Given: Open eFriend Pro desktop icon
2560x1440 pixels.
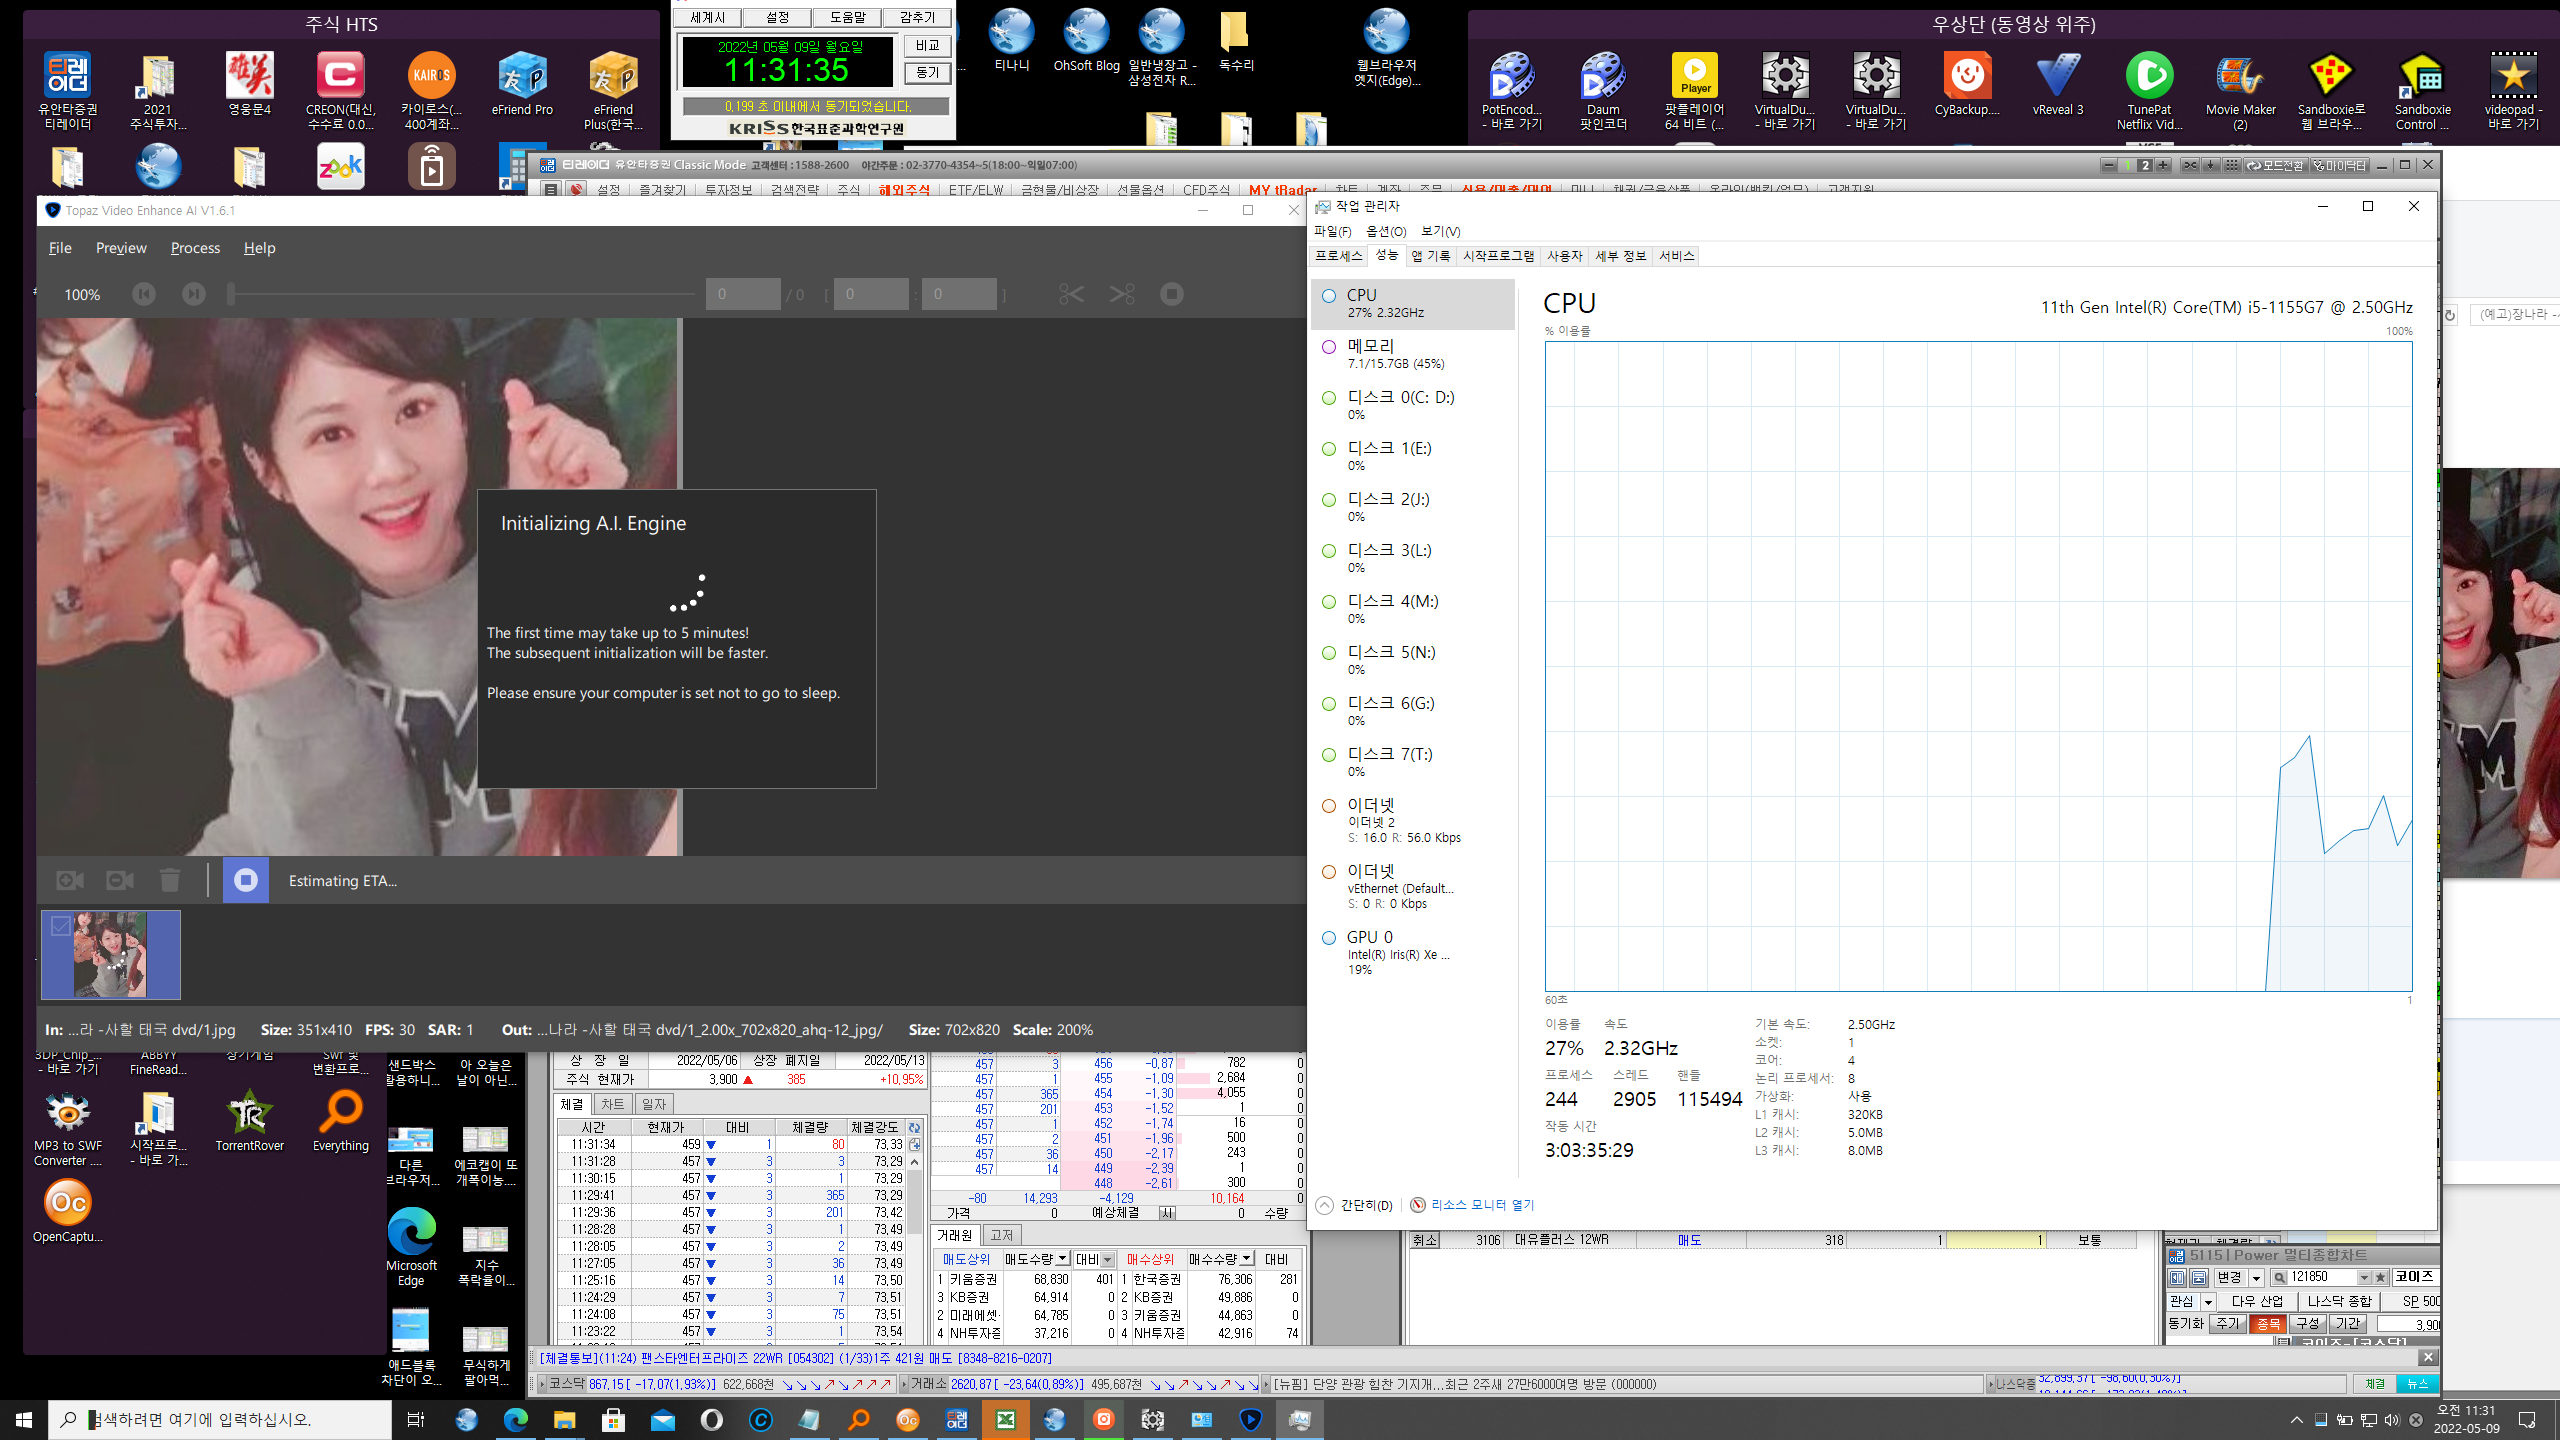Looking at the screenshot, I should [x=522, y=86].
